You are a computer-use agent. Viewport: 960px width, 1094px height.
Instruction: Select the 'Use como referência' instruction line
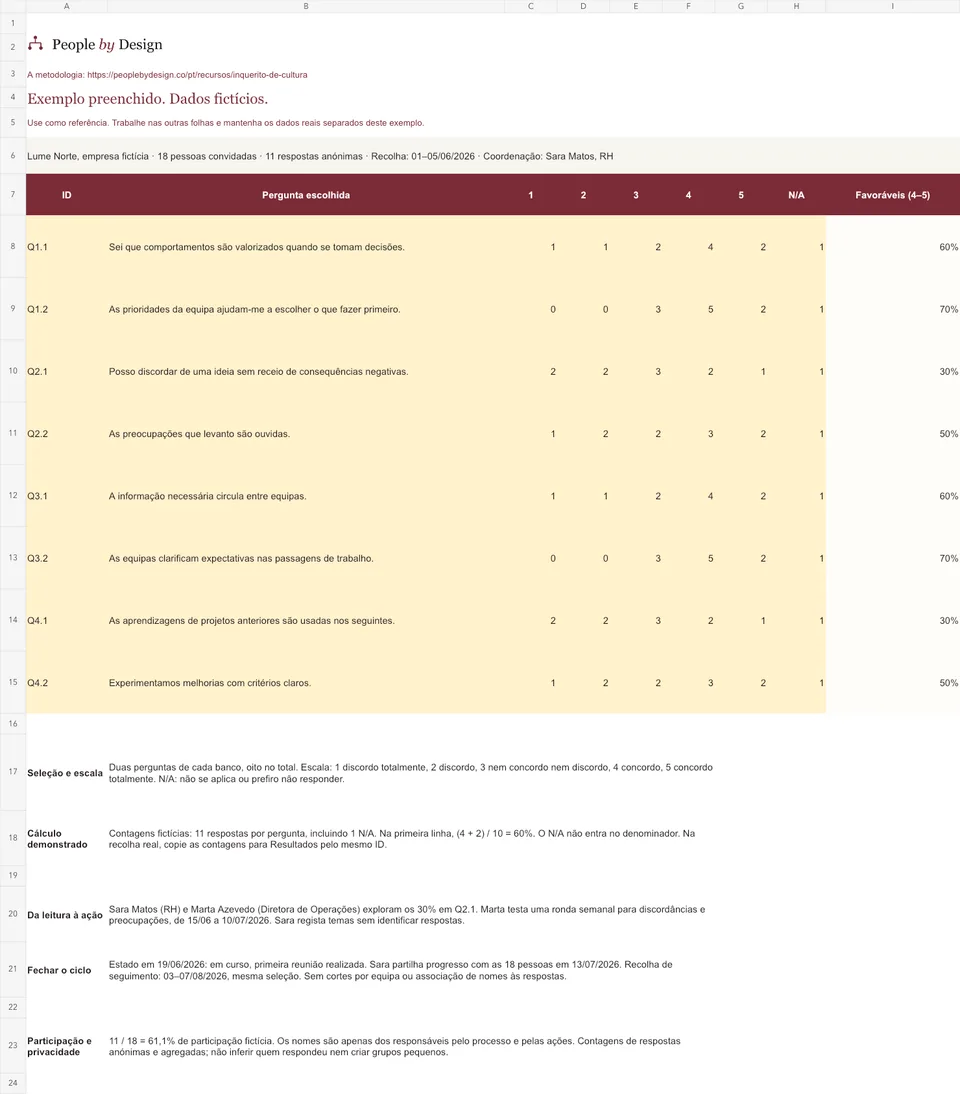click(x=225, y=123)
